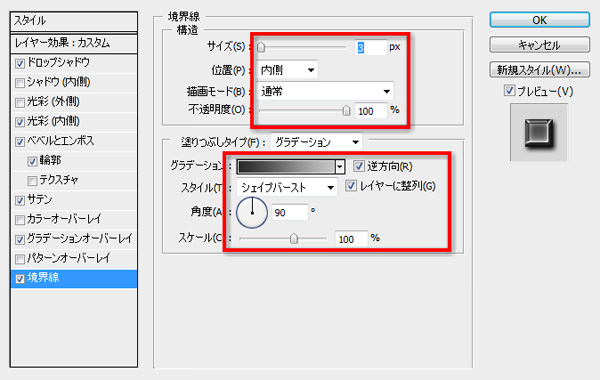Click the サイズ(S) slider handle
This screenshot has width=600, height=380.
261,47
